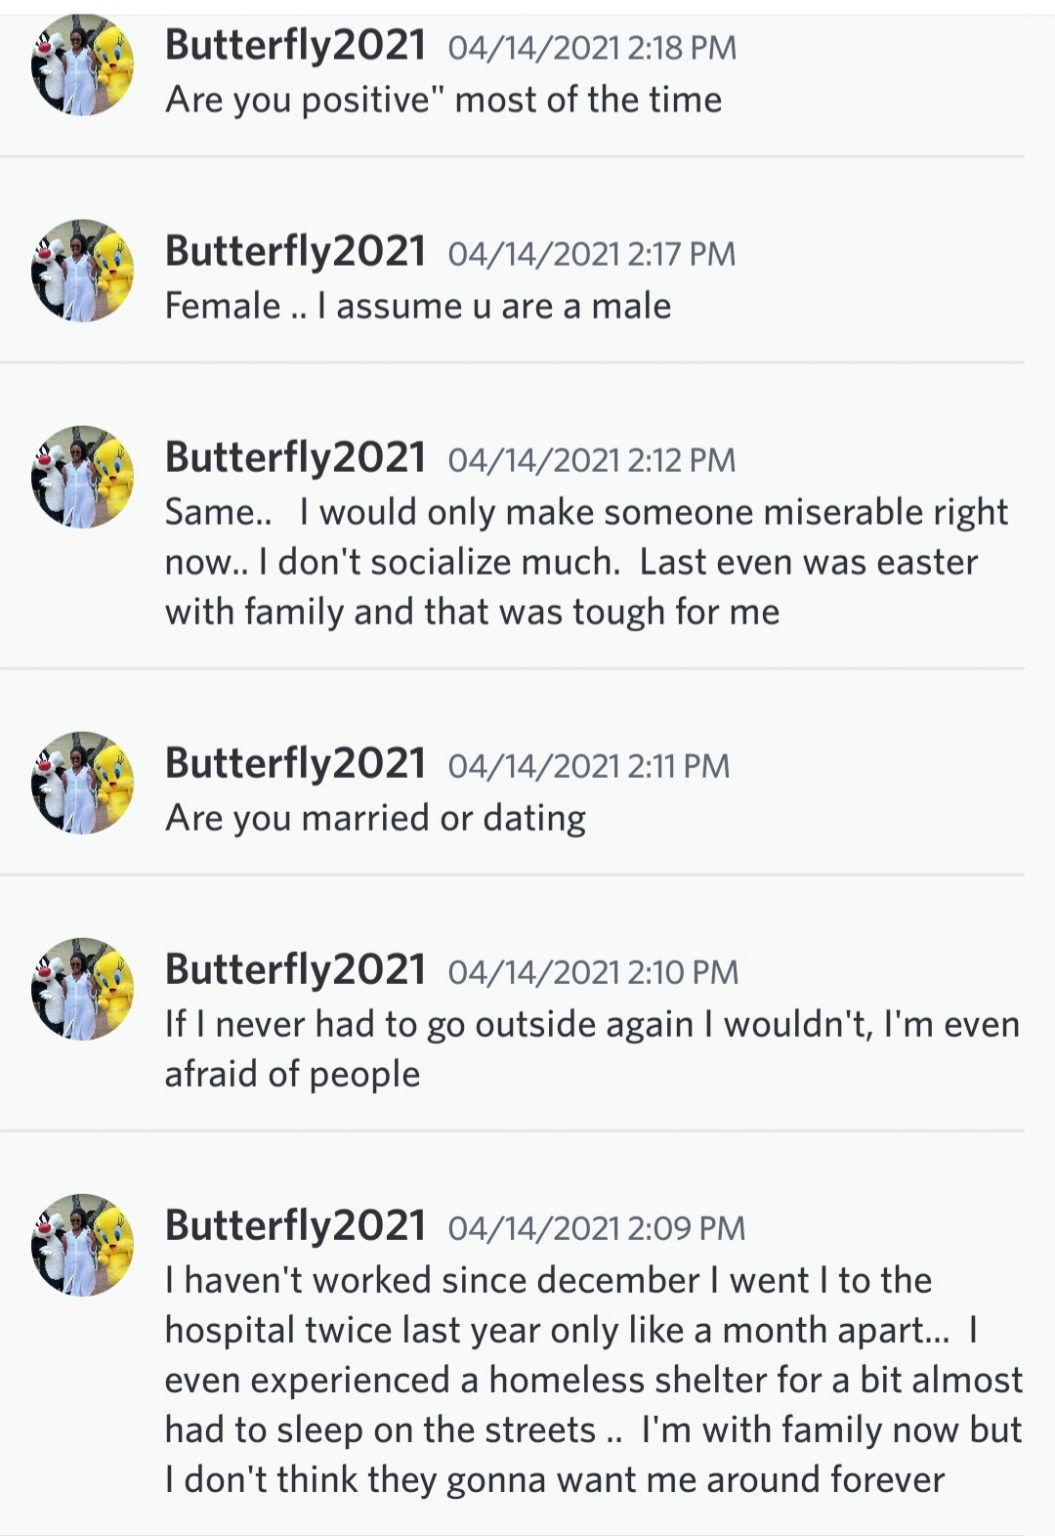
Task: Click the avatar beside the 2:17 PM message
Action: (83, 271)
